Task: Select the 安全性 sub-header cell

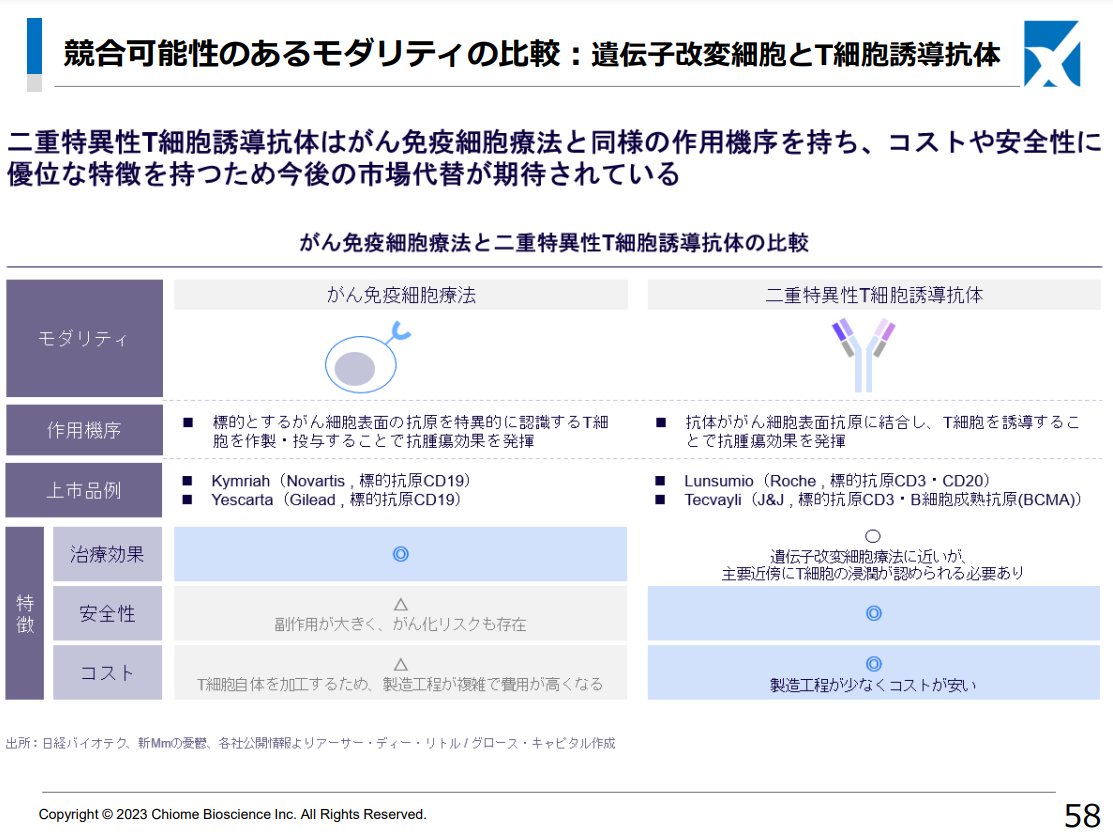Action: coord(107,613)
